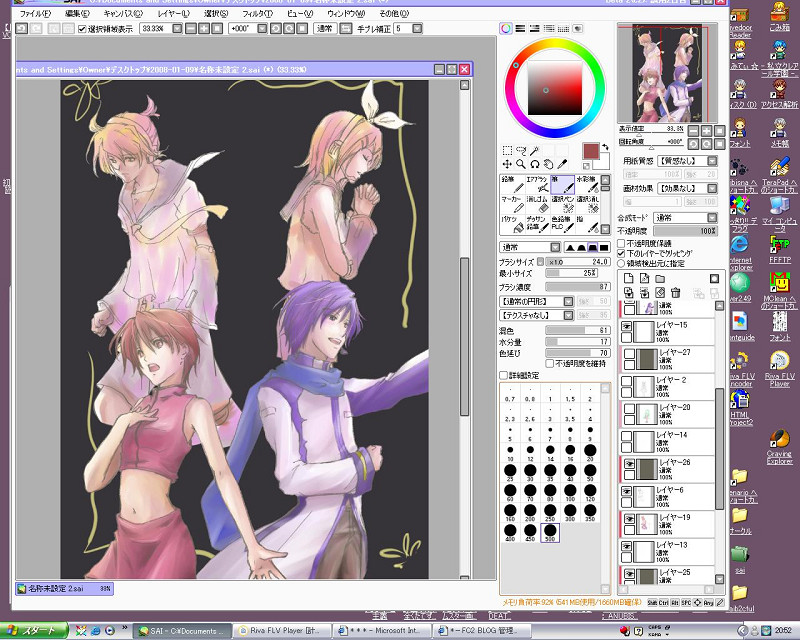Click the foreground red color swatch
Viewport: 800px width, 640px height.
click(x=590, y=151)
